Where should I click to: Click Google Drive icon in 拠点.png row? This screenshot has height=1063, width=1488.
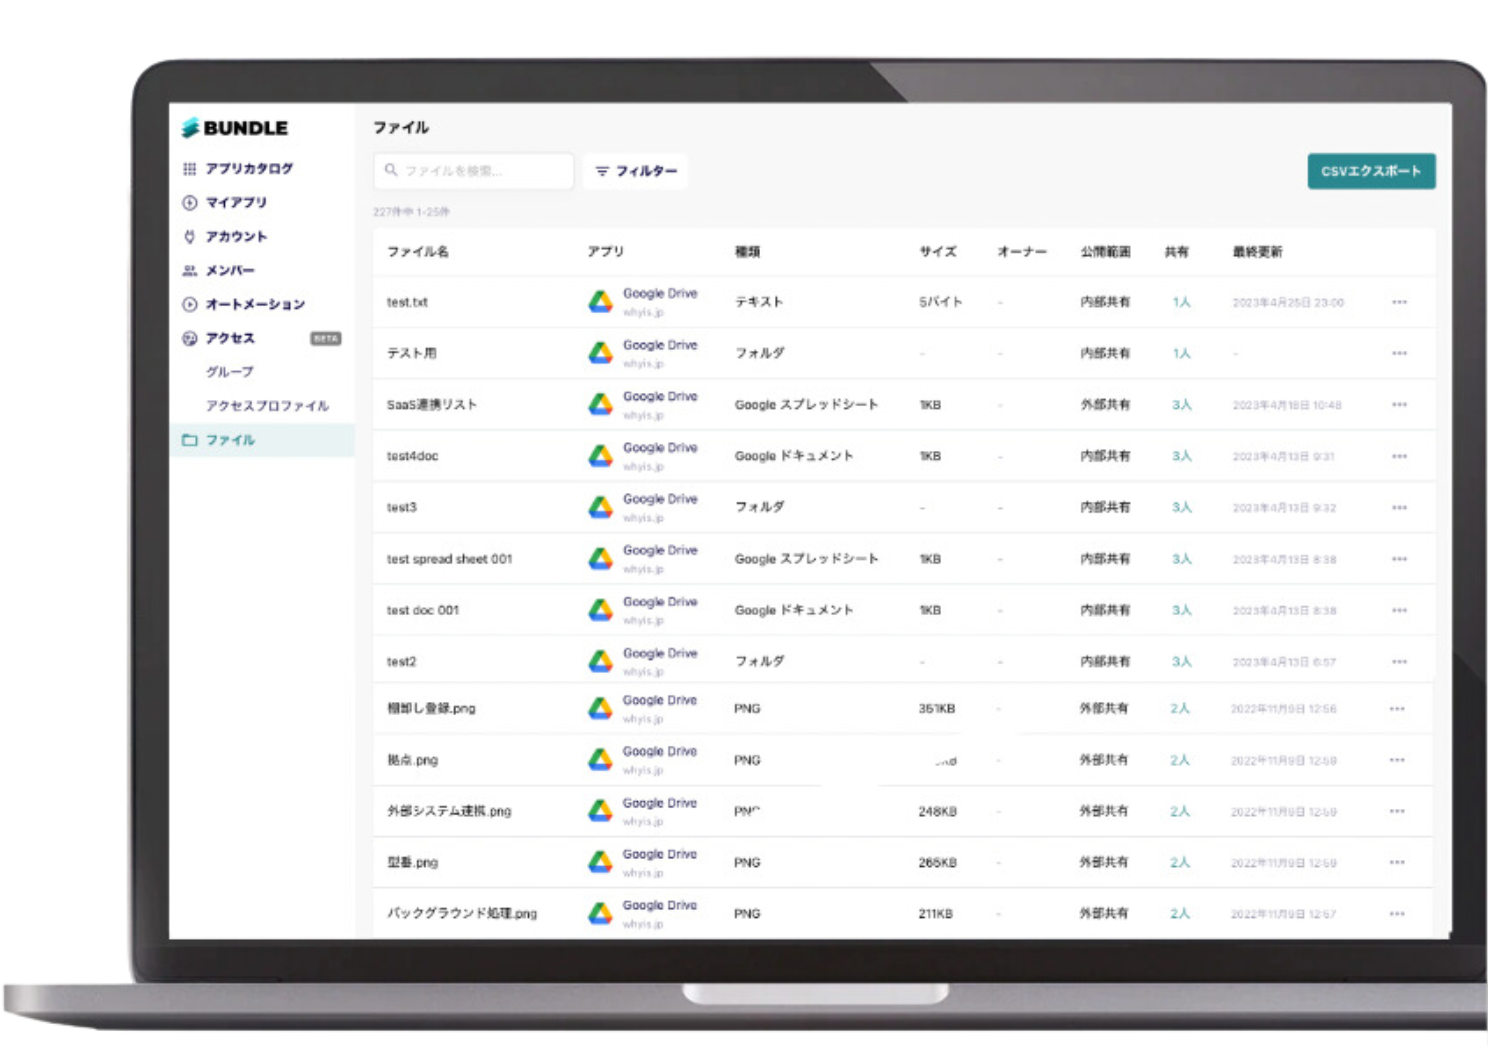point(600,760)
